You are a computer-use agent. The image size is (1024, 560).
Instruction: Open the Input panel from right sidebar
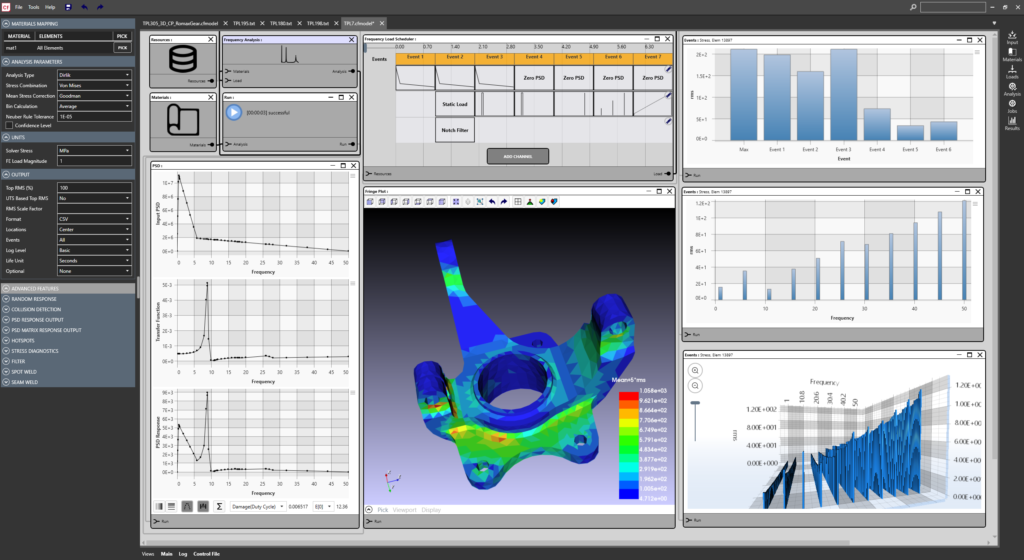1012,38
